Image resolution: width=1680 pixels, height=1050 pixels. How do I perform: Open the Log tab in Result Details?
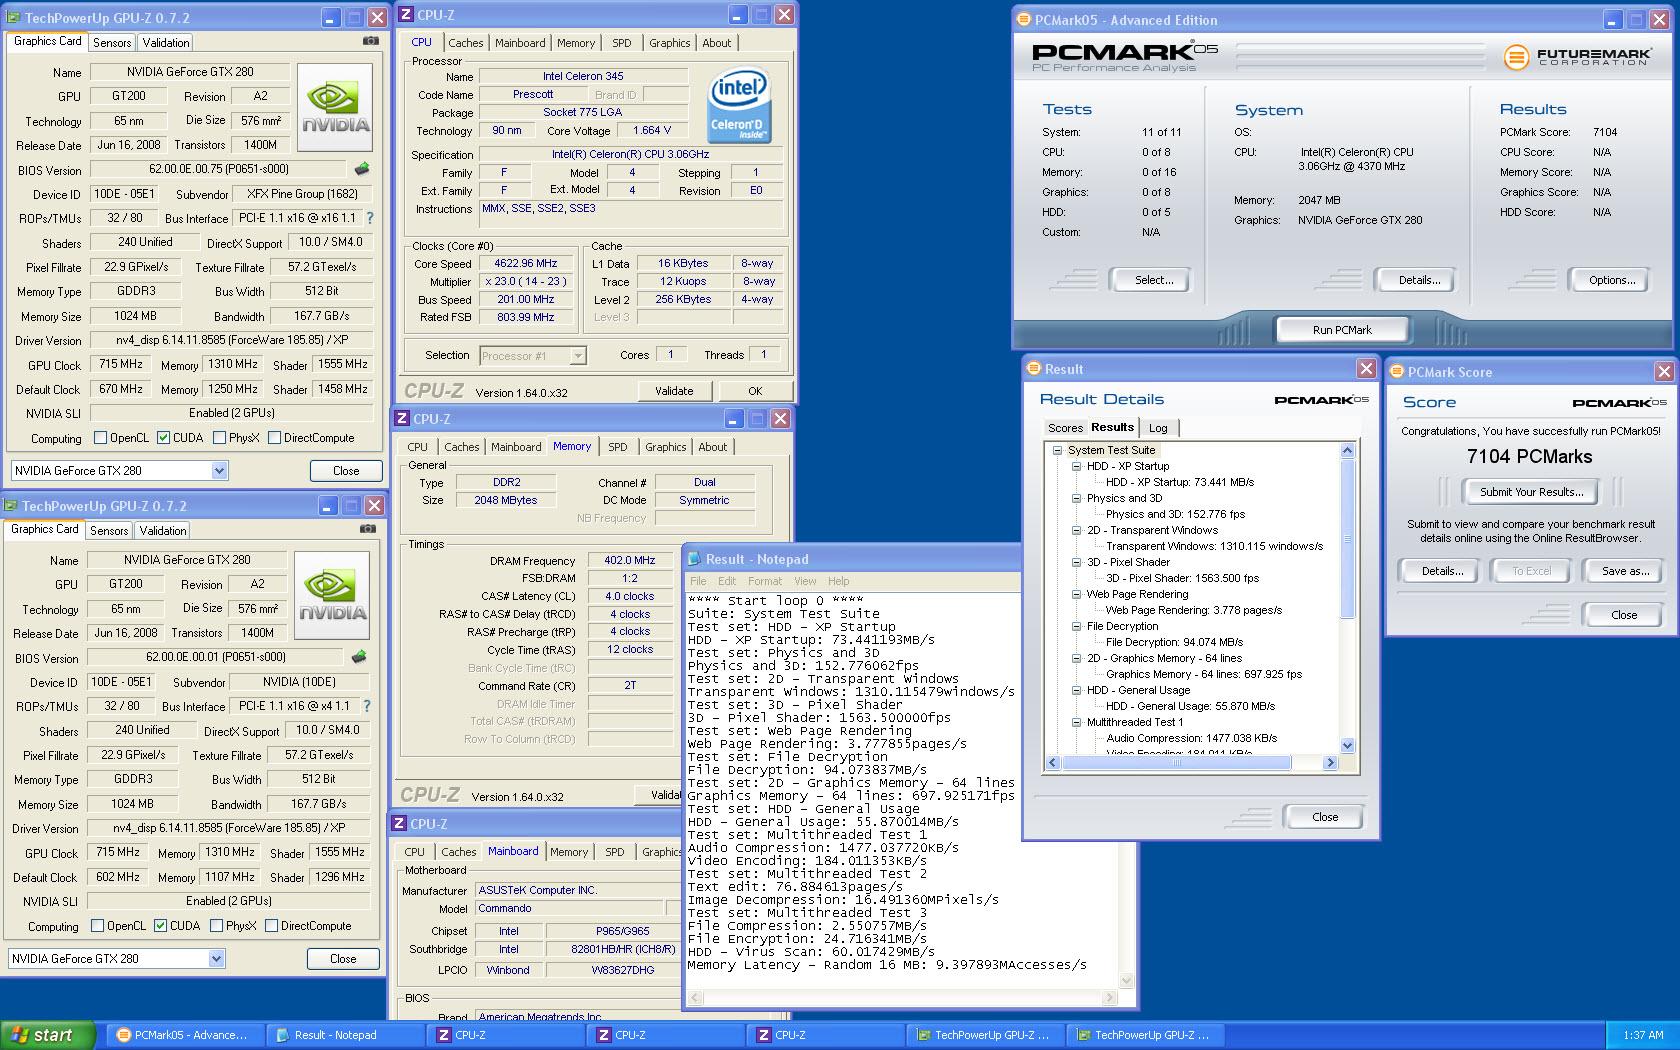coord(1158,428)
